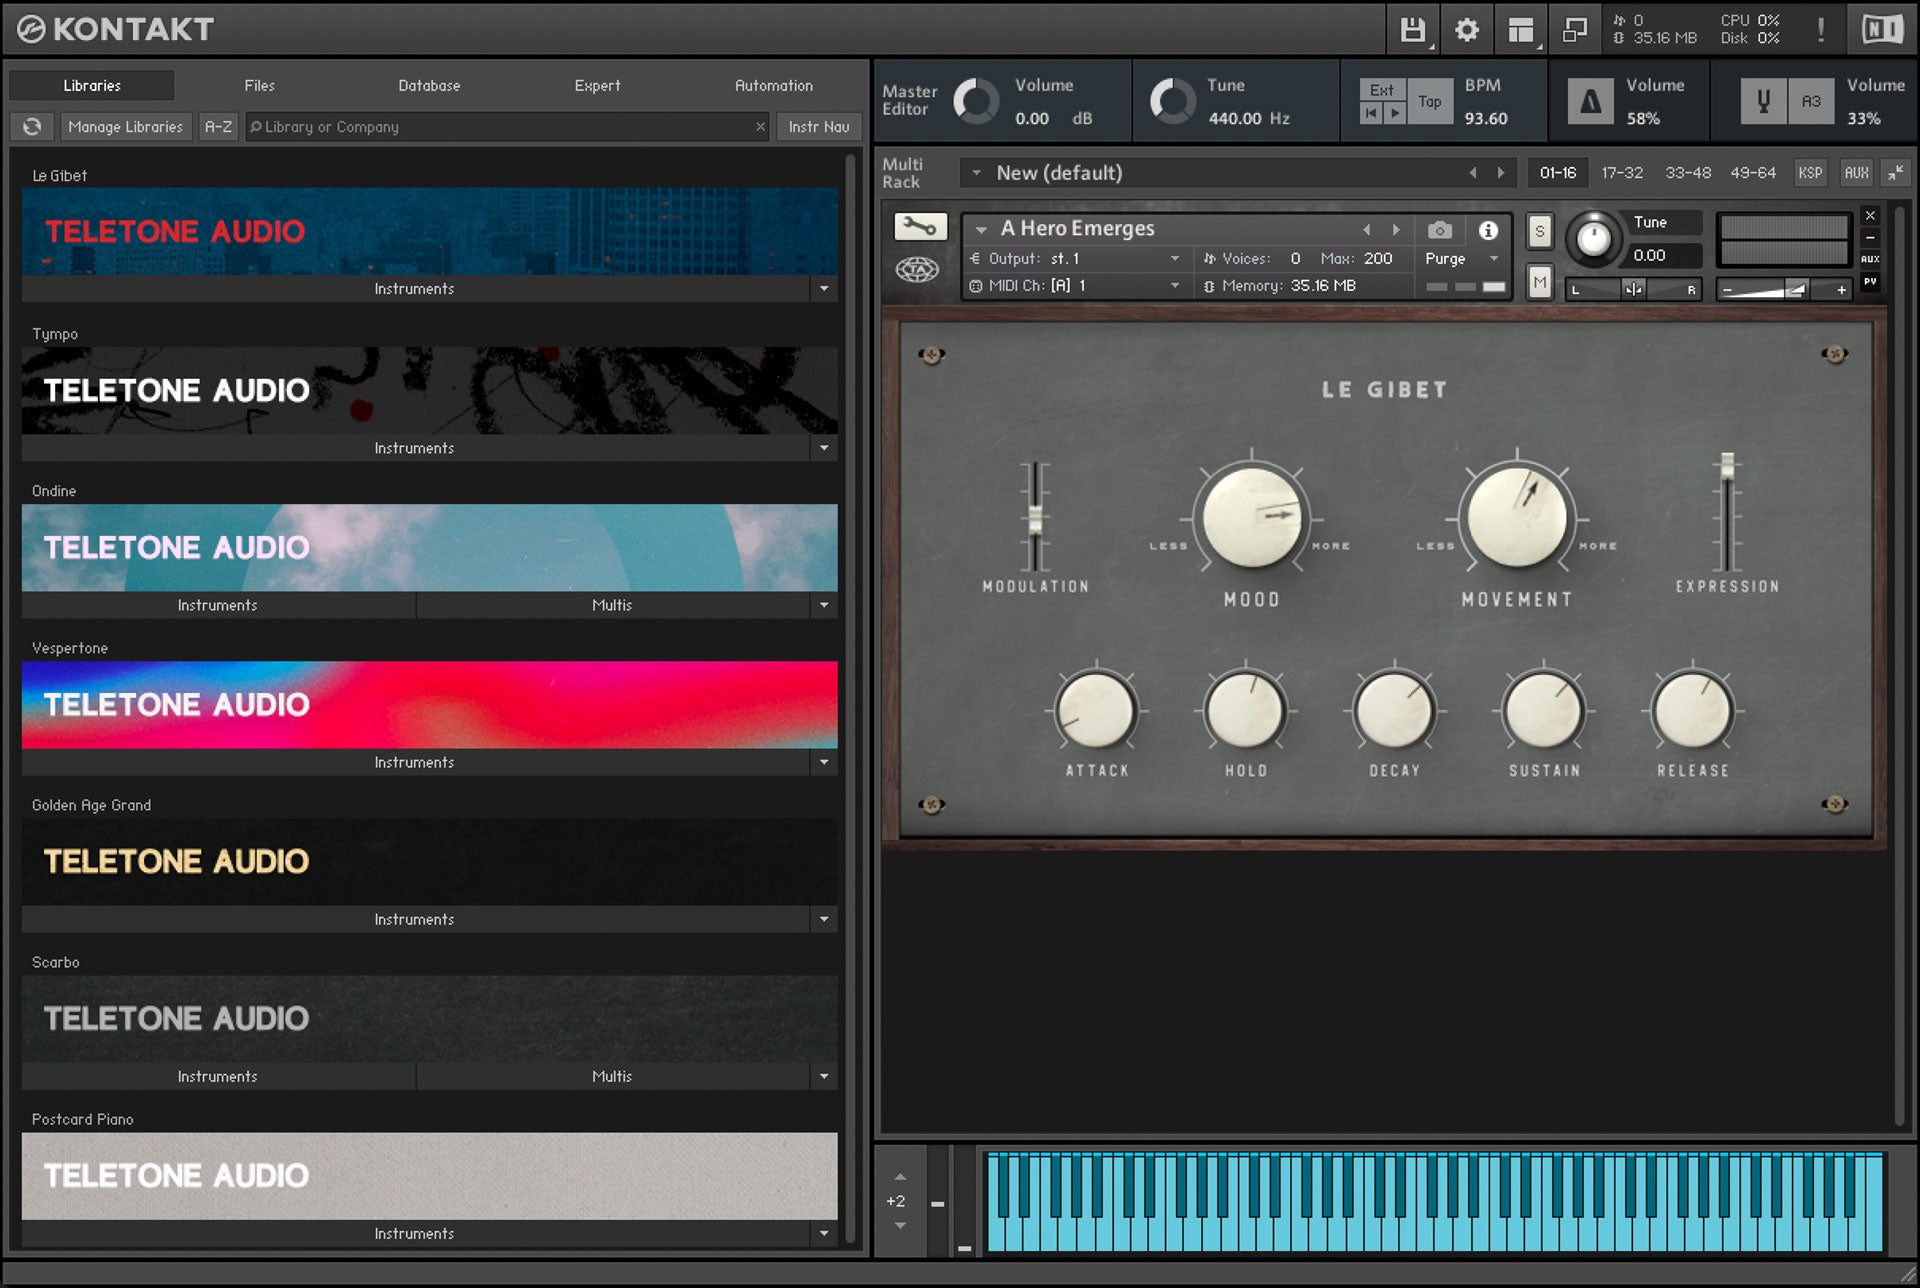
Task: Open the settings gear icon
Action: pyautogui.click(x=1466, y=30)
